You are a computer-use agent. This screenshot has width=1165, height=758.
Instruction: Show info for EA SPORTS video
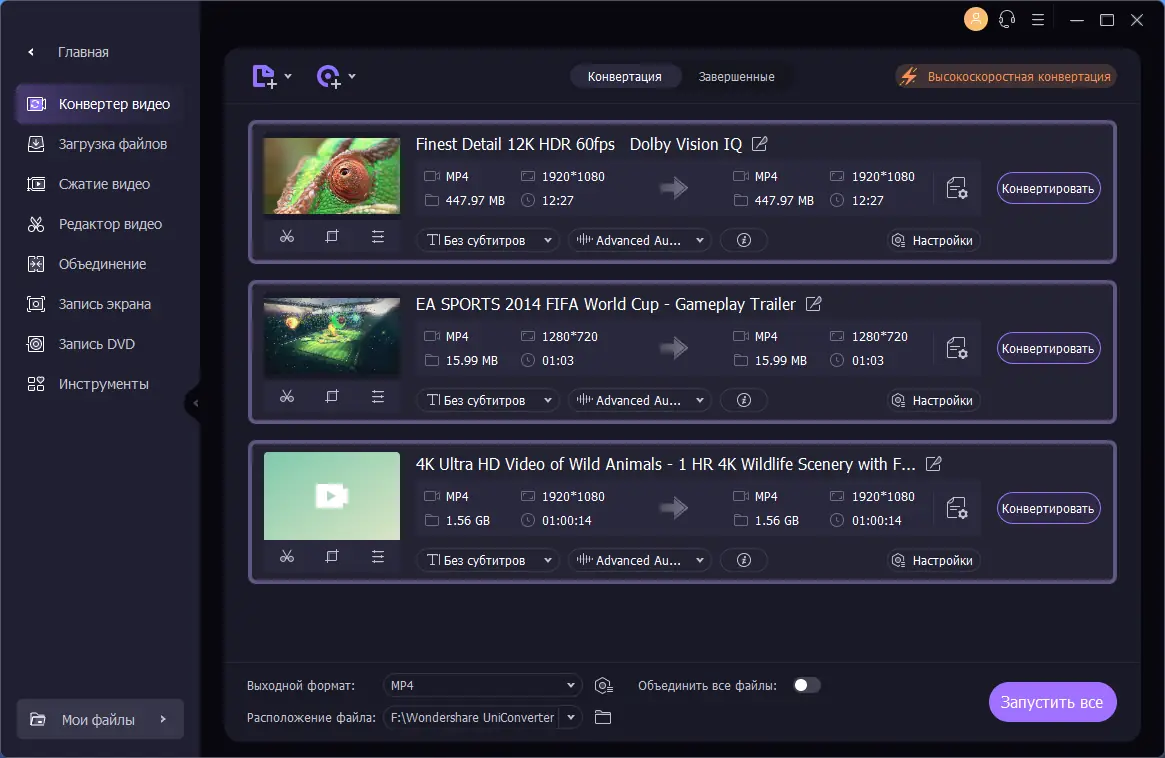(x=744, y=401)
